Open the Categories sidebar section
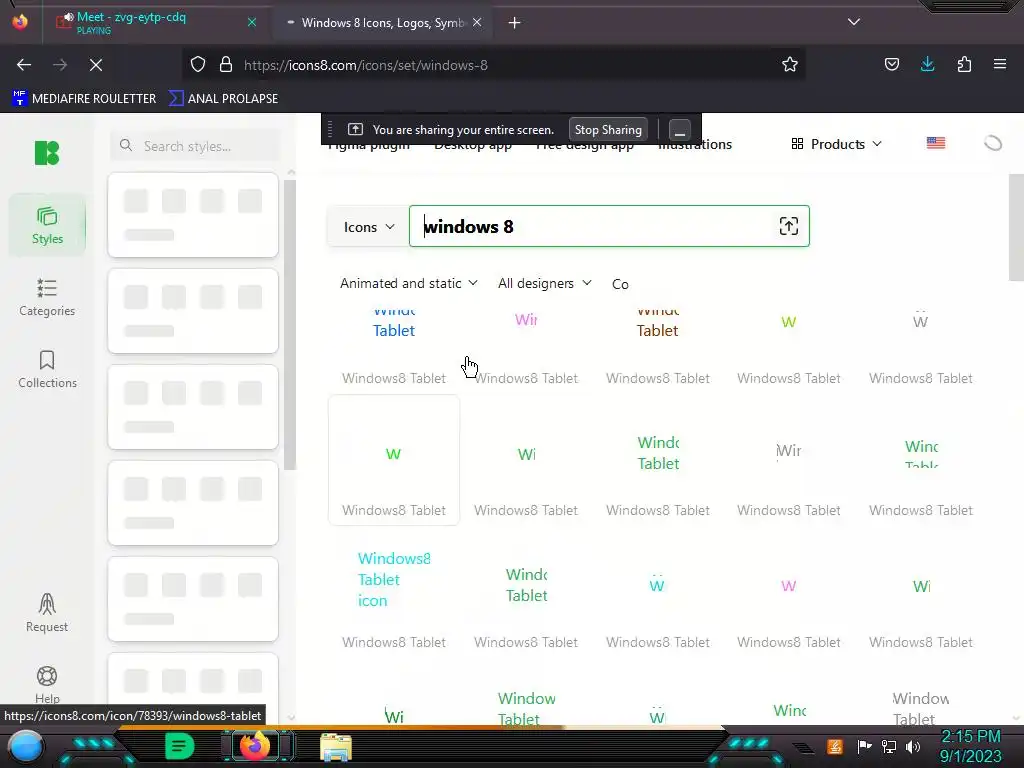The image size is (1024, 768). pos(47,297)
